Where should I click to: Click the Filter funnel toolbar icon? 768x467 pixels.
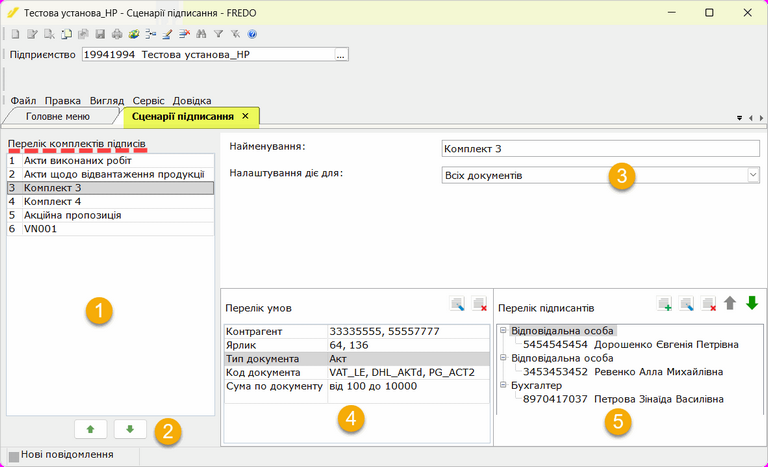point(218,34)
